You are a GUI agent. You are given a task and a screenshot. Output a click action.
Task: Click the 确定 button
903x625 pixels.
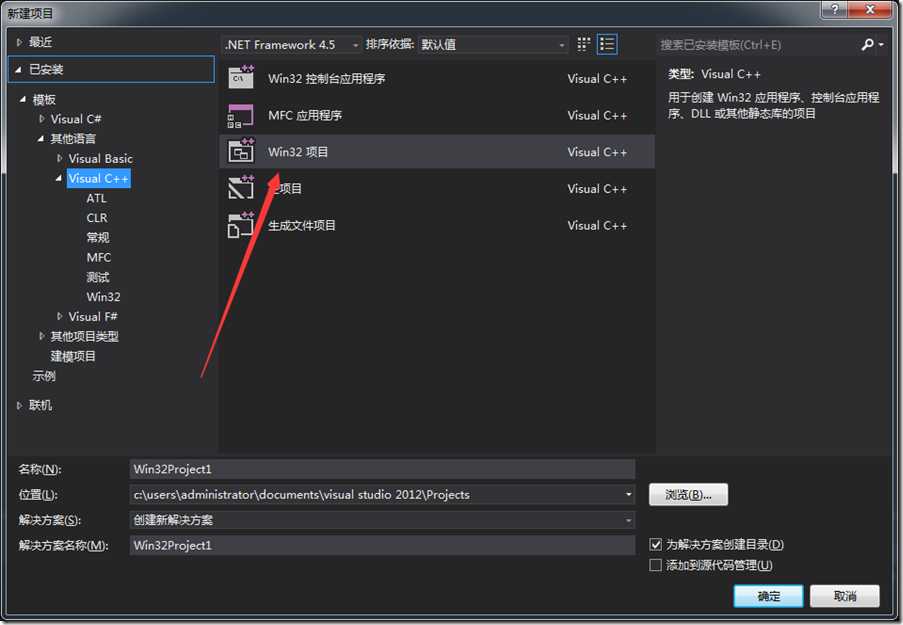pos(768,596)
